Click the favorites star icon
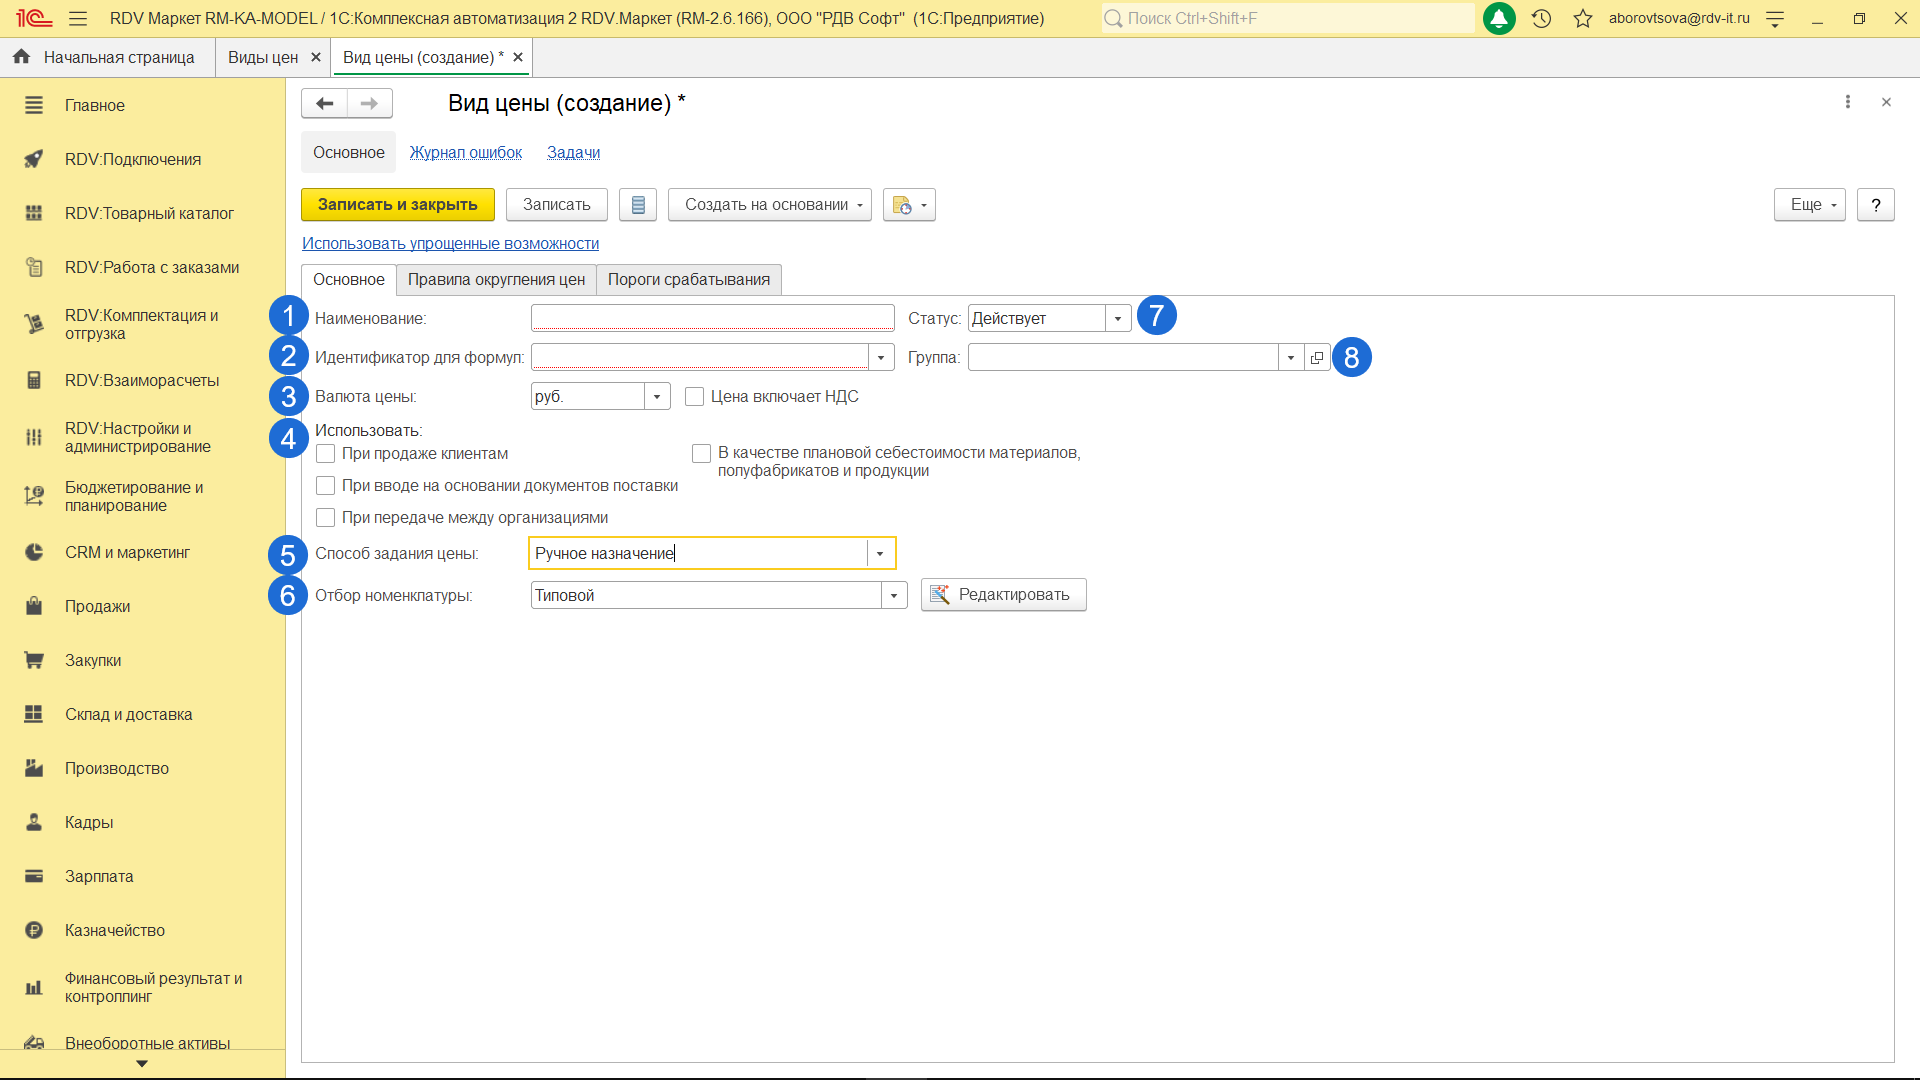Screen dimensions: 1920x1080 1582,18
